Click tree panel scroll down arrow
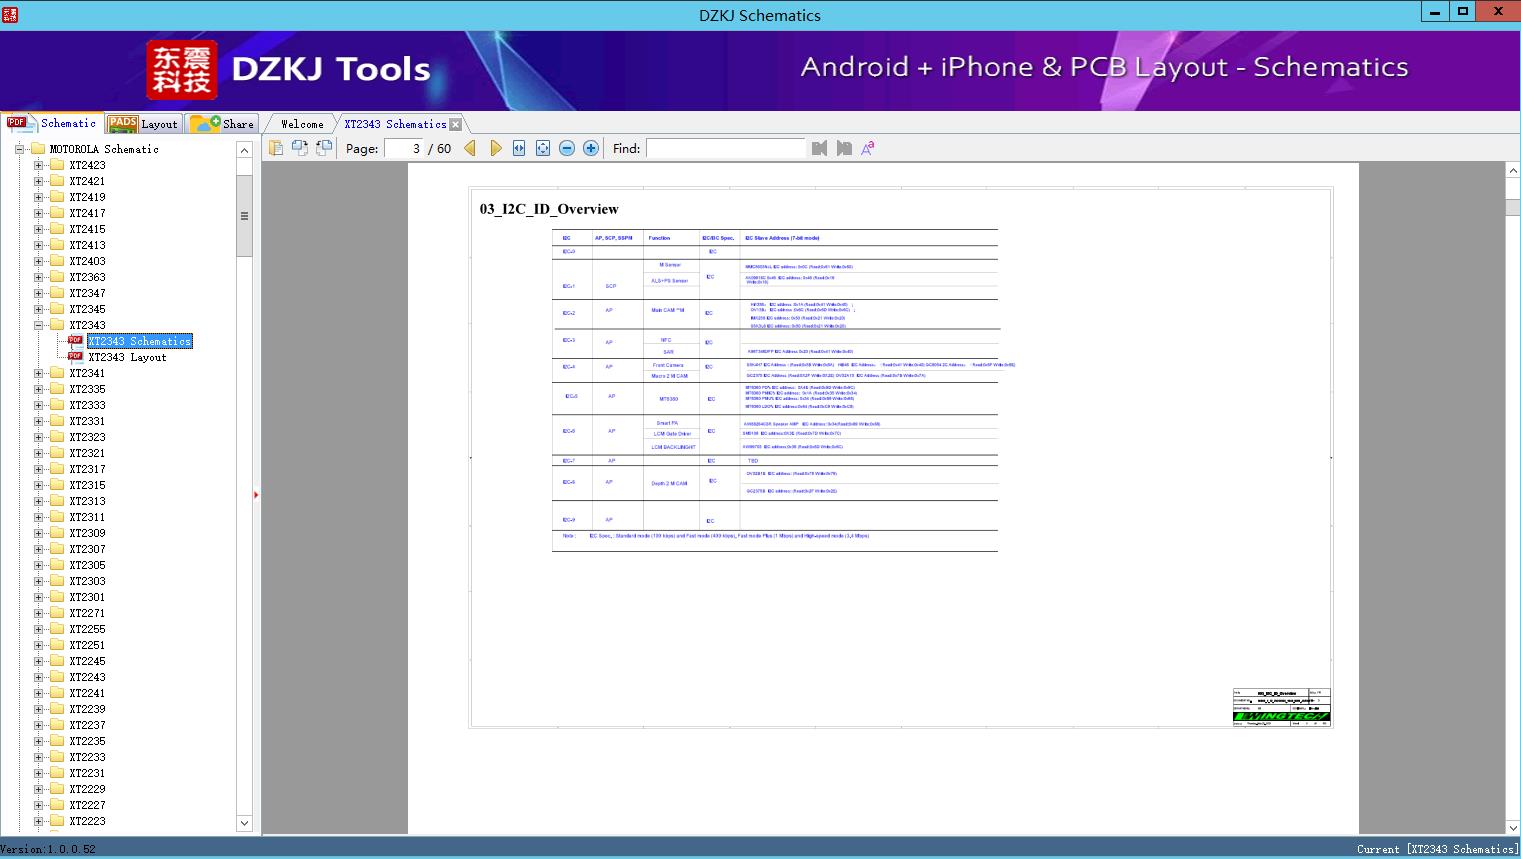This screenshot has height=859, width=1521. [244, 823]
